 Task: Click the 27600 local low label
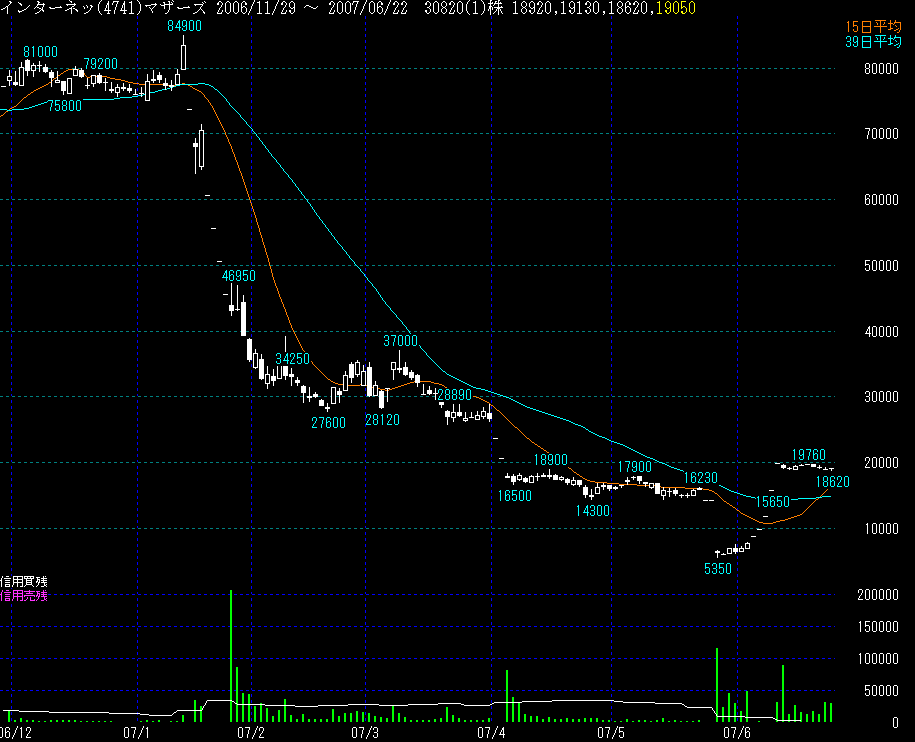click(328, 423)
